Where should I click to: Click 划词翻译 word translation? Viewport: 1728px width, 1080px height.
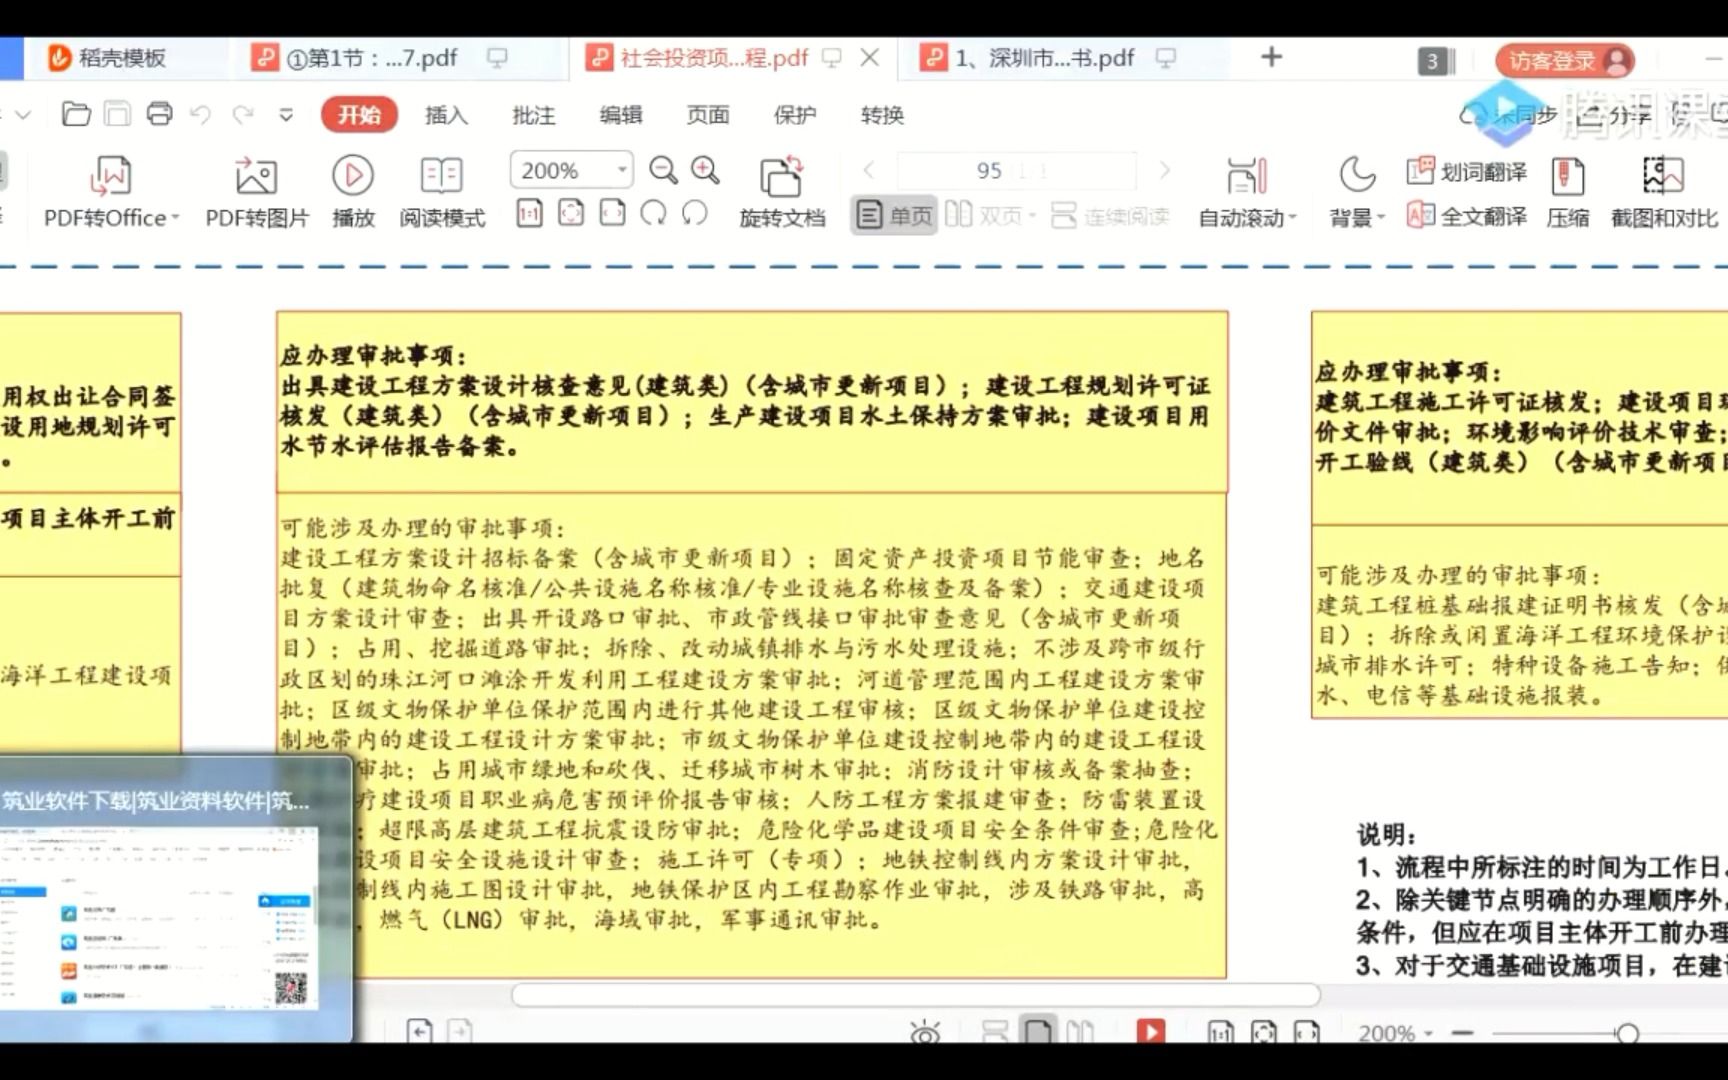tap(1466, 172)
